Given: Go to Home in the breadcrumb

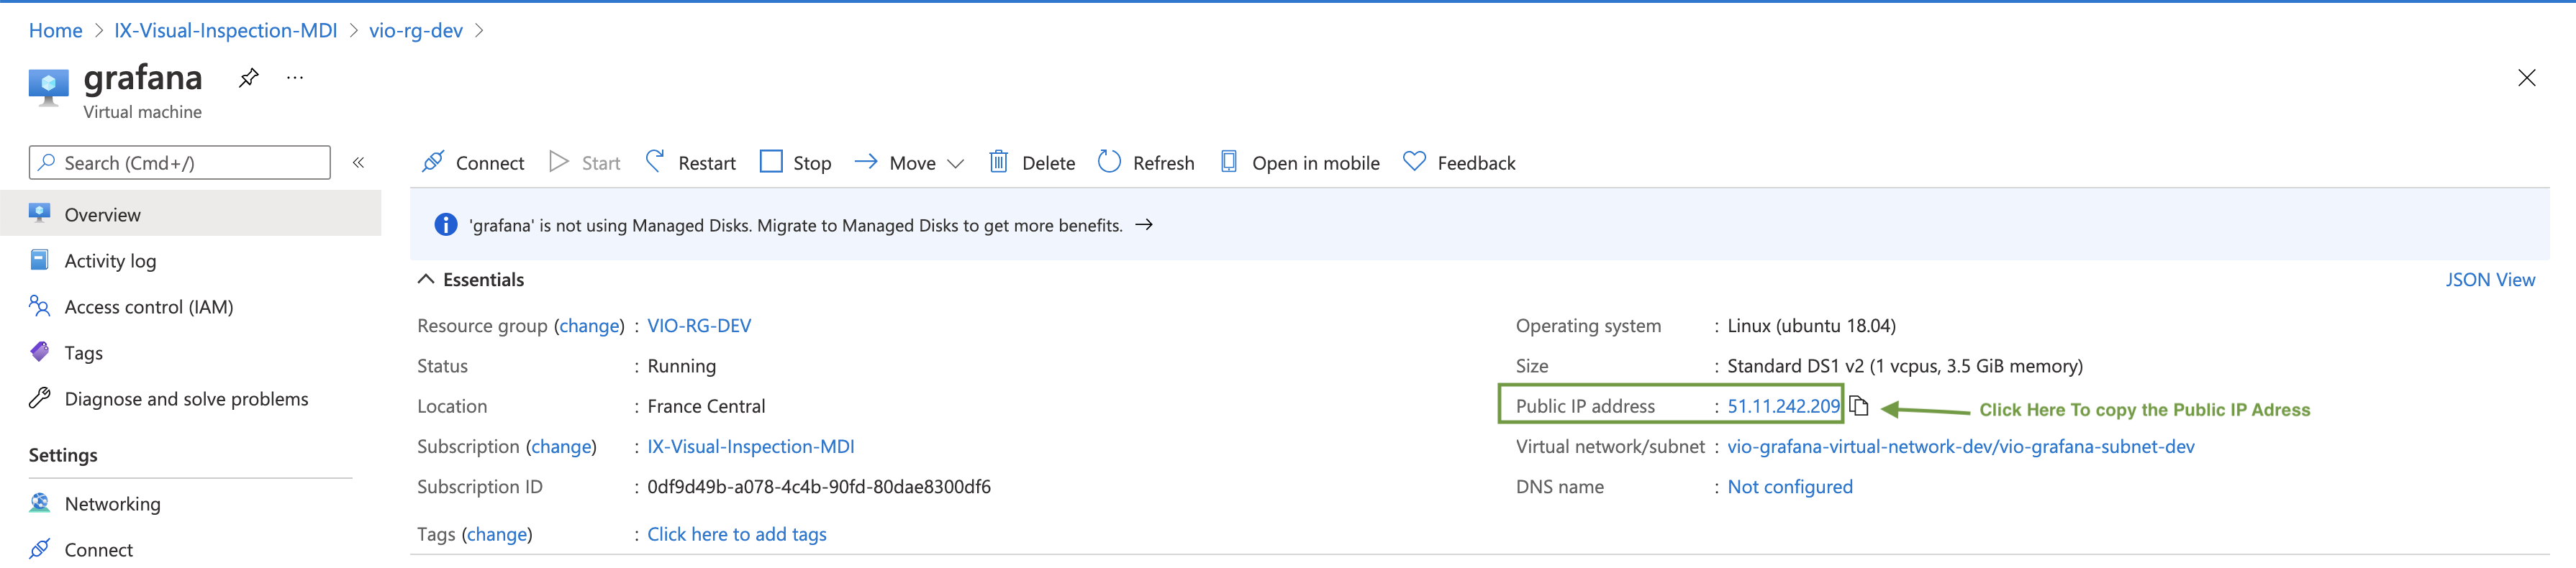Looking at the screenshot, I should (55, 30).
